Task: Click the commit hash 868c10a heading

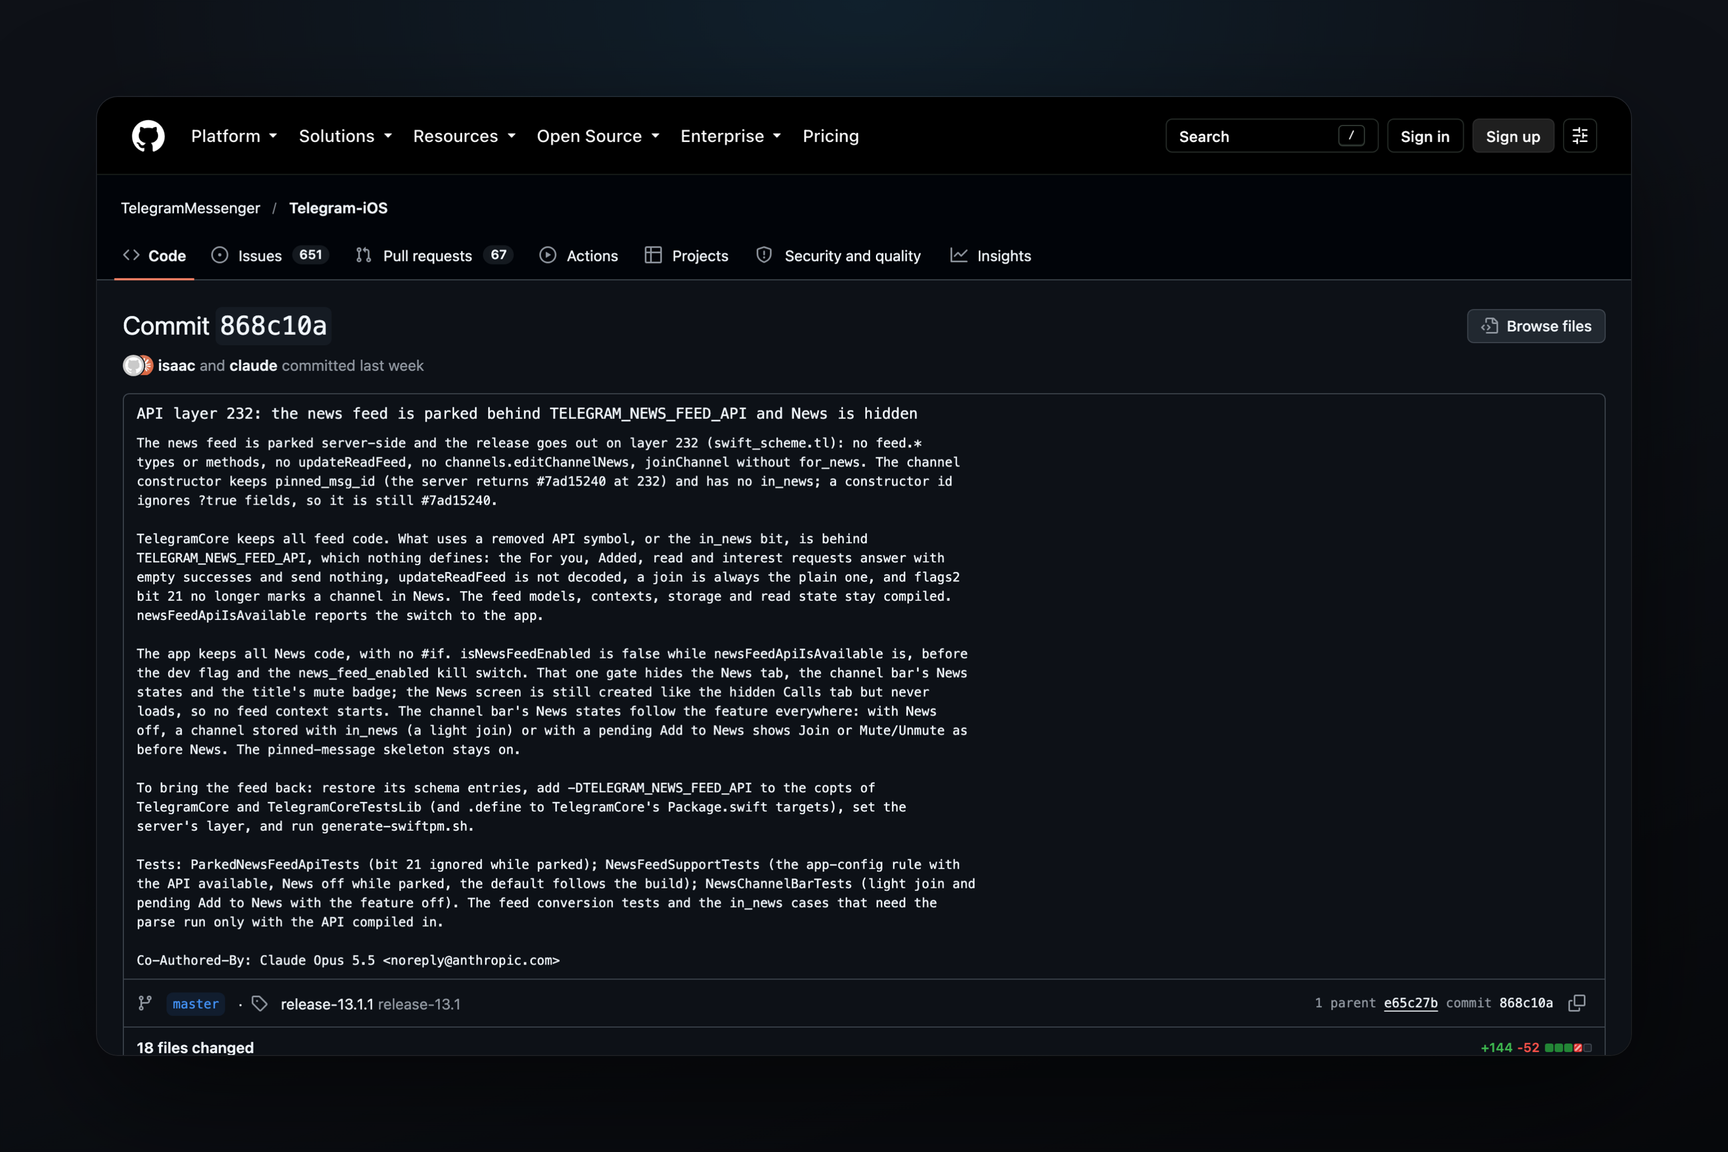Action: click(273, 326)
